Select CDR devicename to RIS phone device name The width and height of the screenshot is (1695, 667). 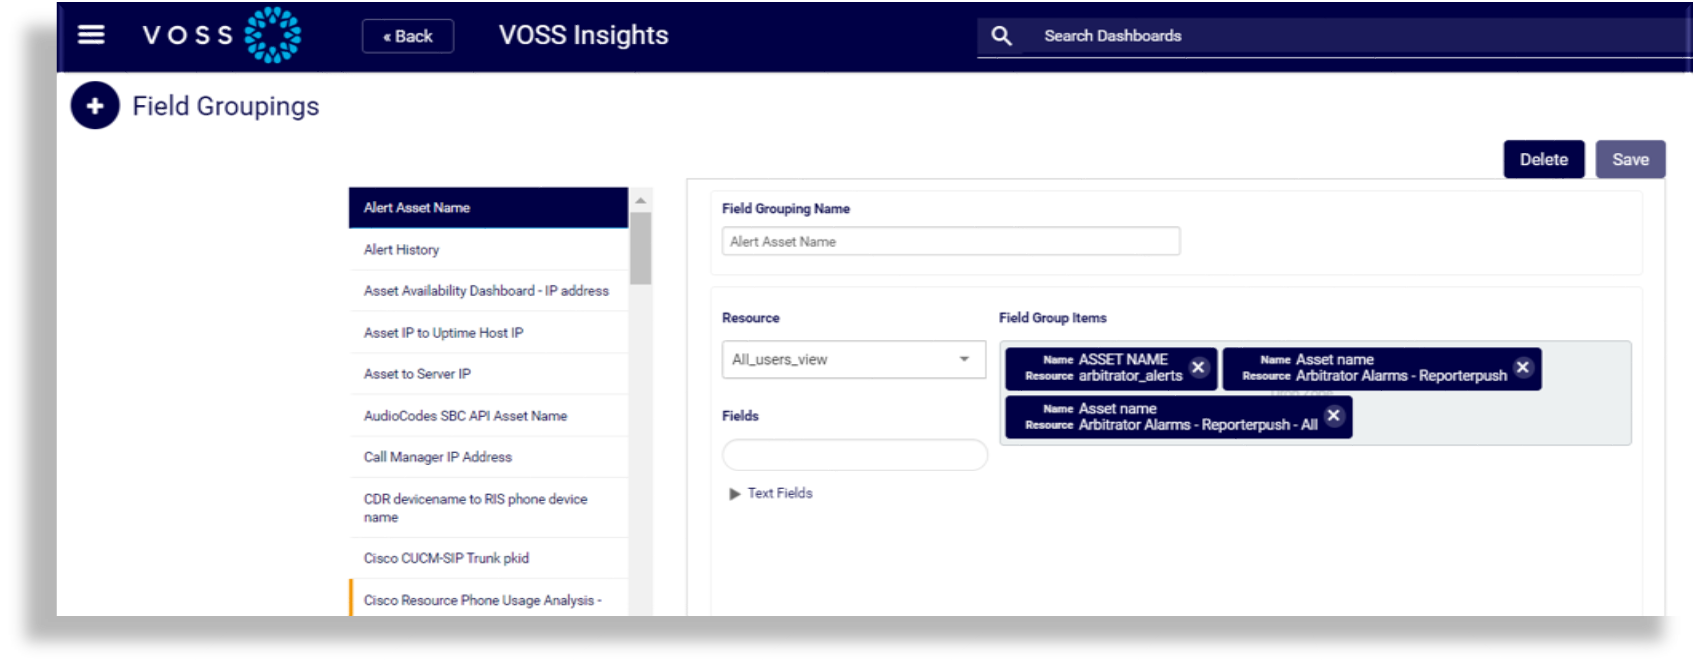click(488, 508)
